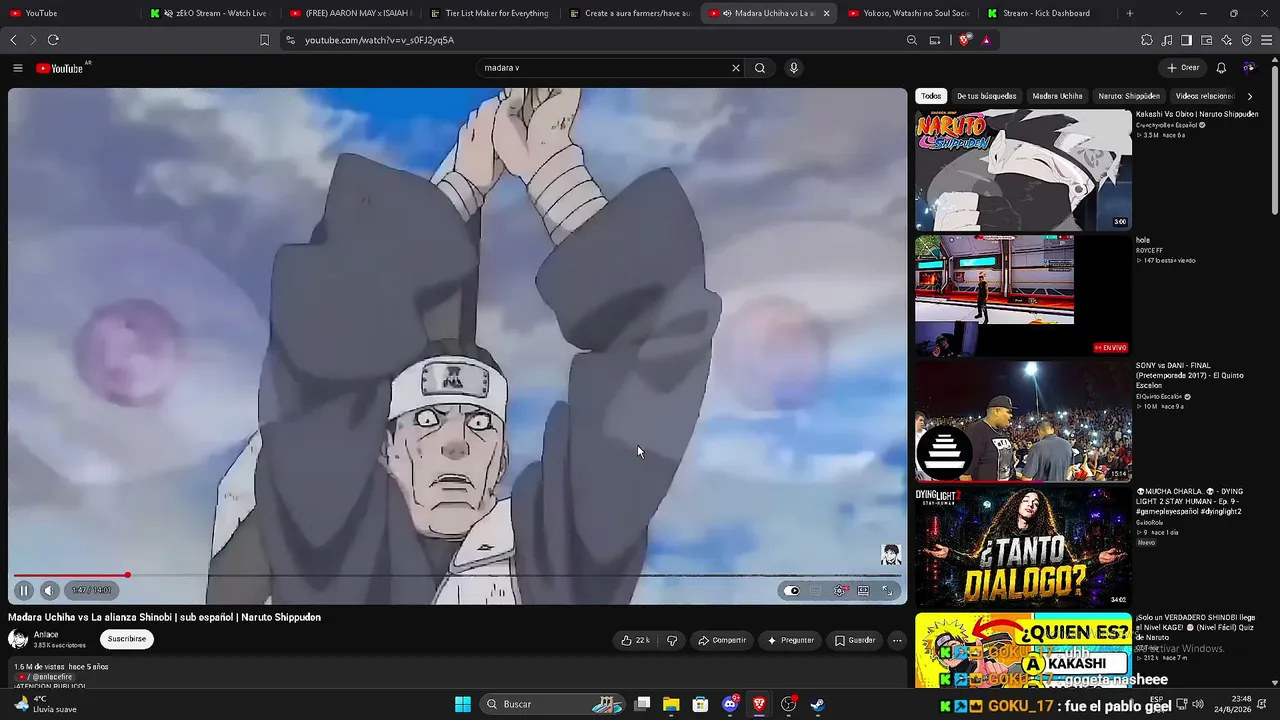Dislike the video with the thumbs-down button
Screen dimensions: 1280x720
672,640
